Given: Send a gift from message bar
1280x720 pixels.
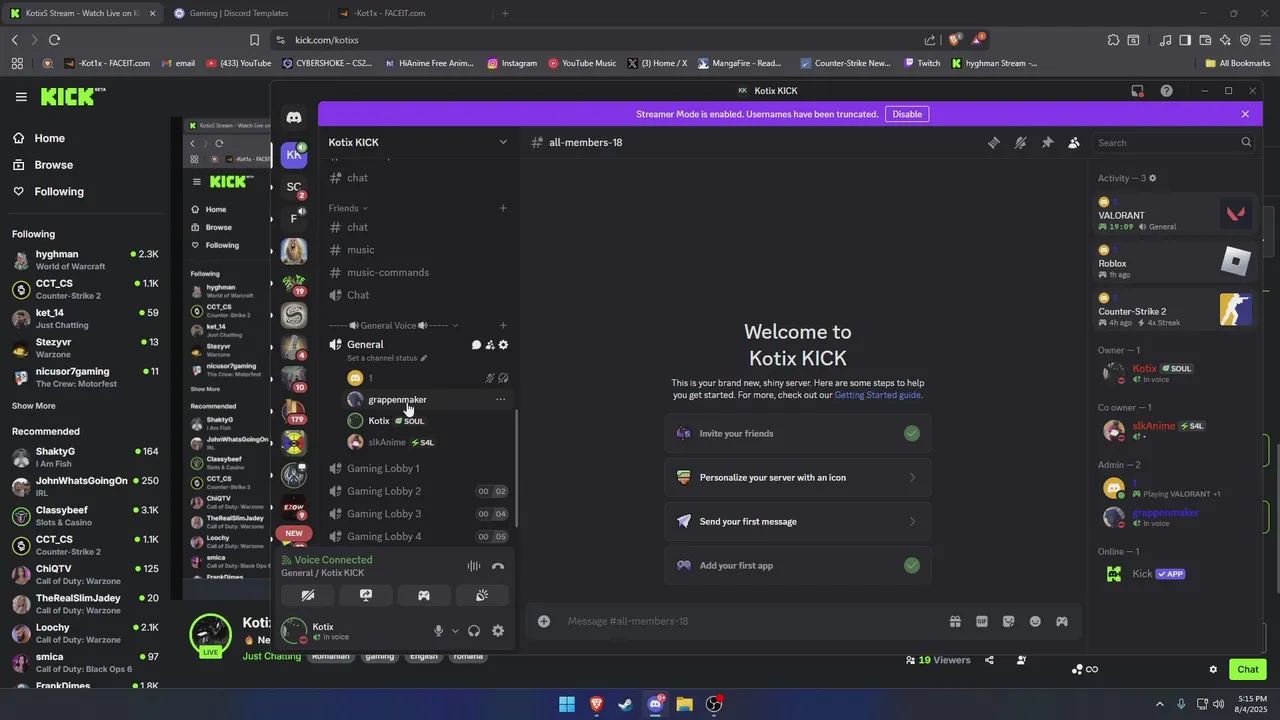Looking at the screenshot, I should [x=955, y=621].
